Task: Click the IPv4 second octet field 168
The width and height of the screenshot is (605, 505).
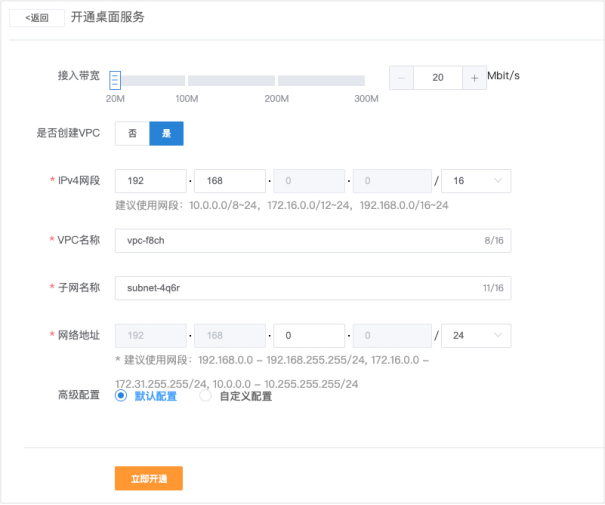Action: 231,181
